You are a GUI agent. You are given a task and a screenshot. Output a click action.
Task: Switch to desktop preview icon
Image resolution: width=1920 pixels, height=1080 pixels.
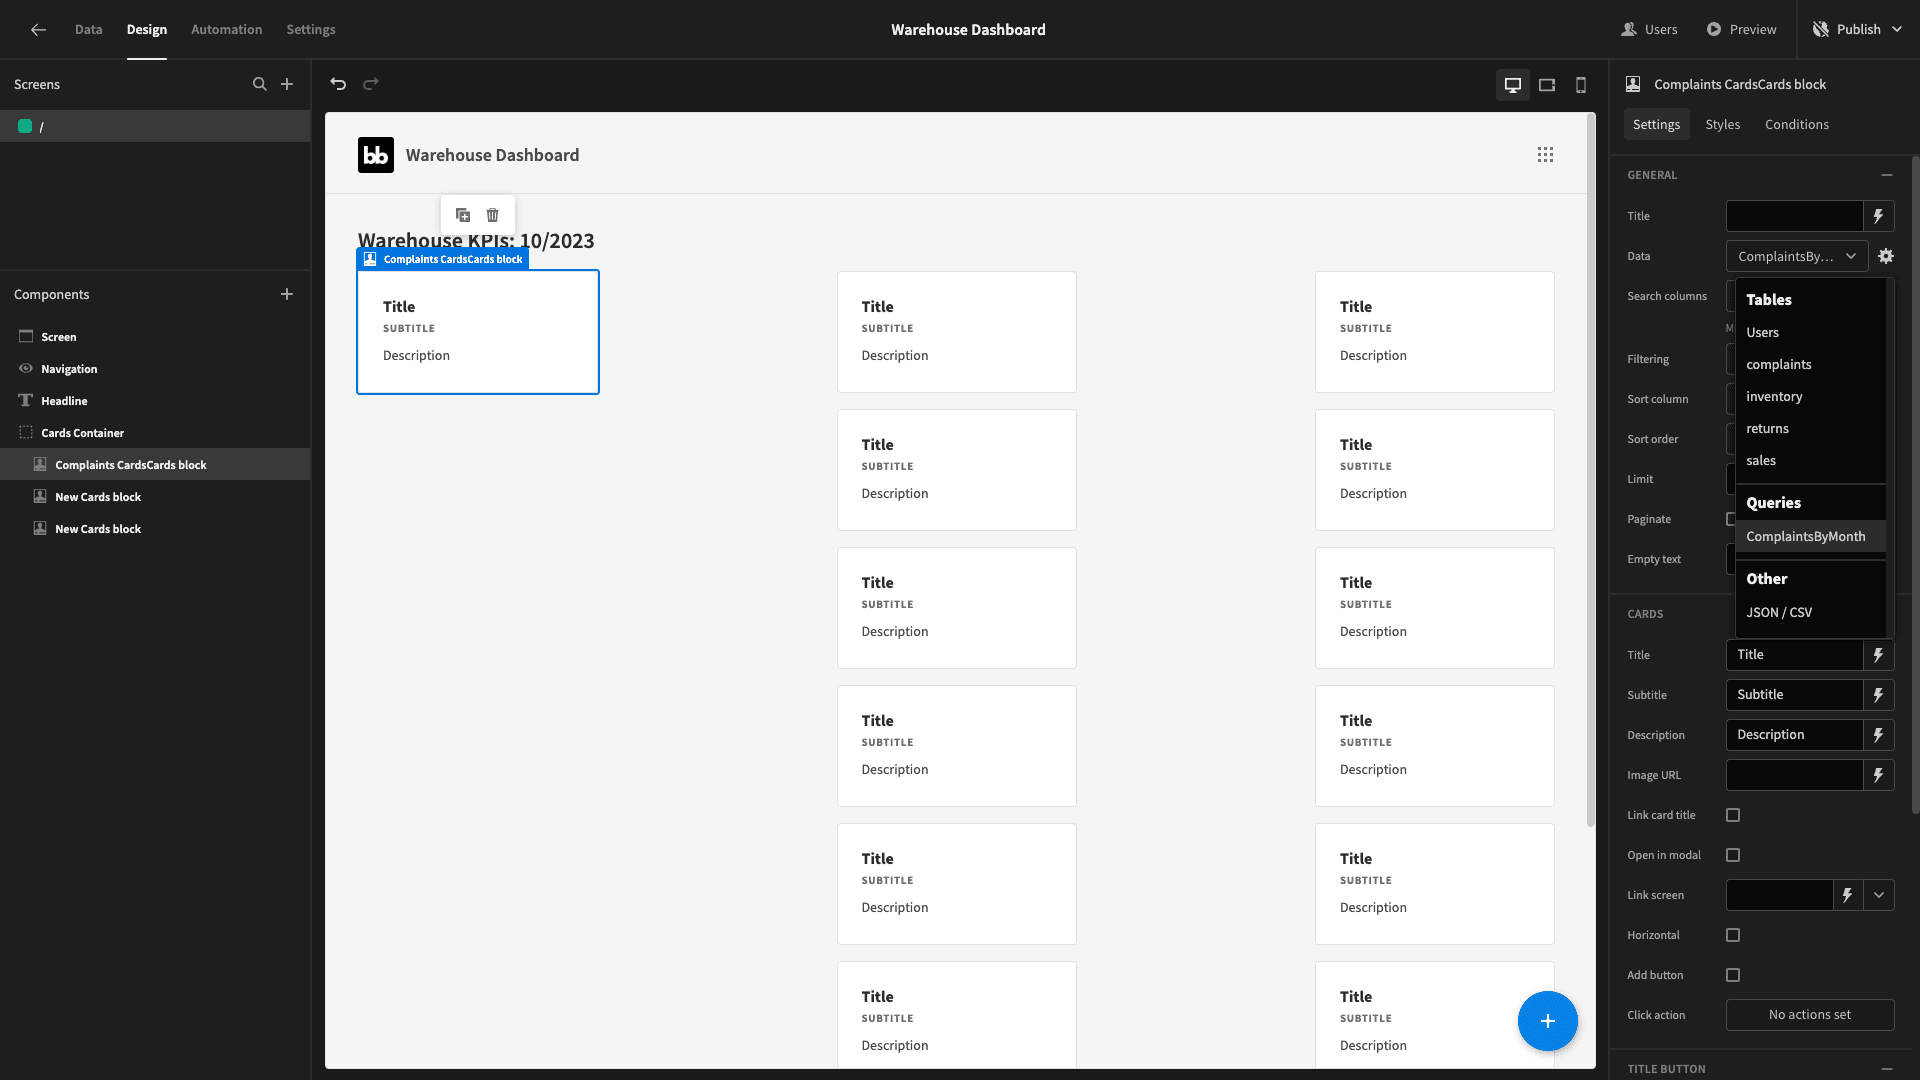click(x=1513, y=85)
